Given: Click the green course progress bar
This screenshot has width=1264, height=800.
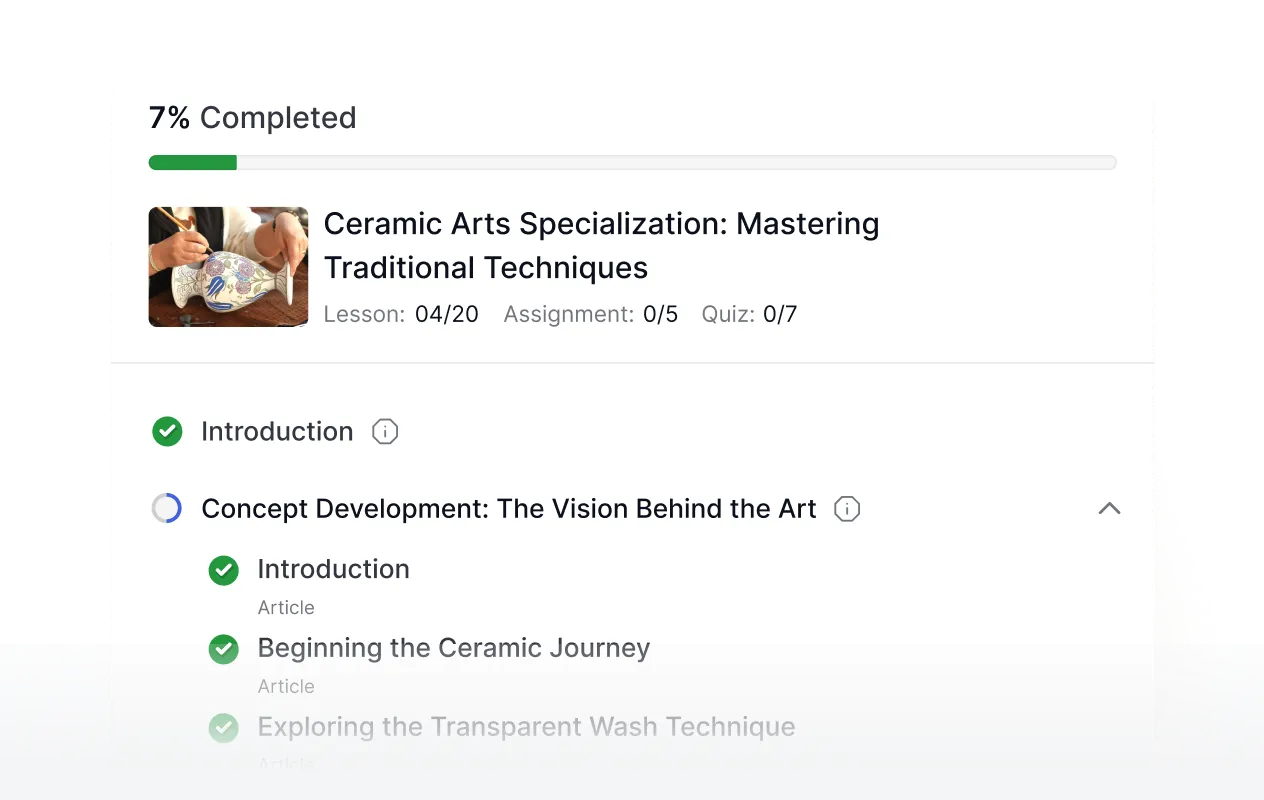Looking at the screenshot, I should coord(193,163).
